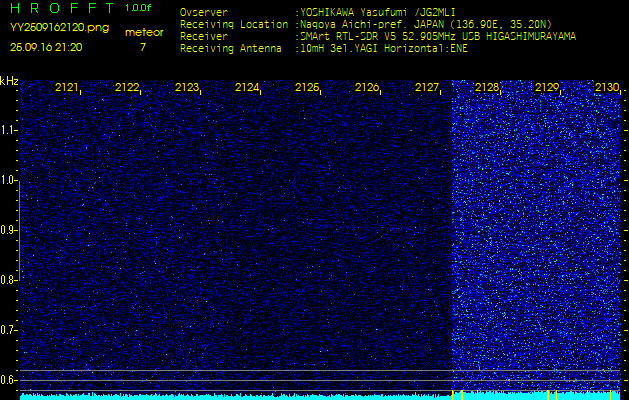Click the HROFFT title text

click(x=62, y=8)
